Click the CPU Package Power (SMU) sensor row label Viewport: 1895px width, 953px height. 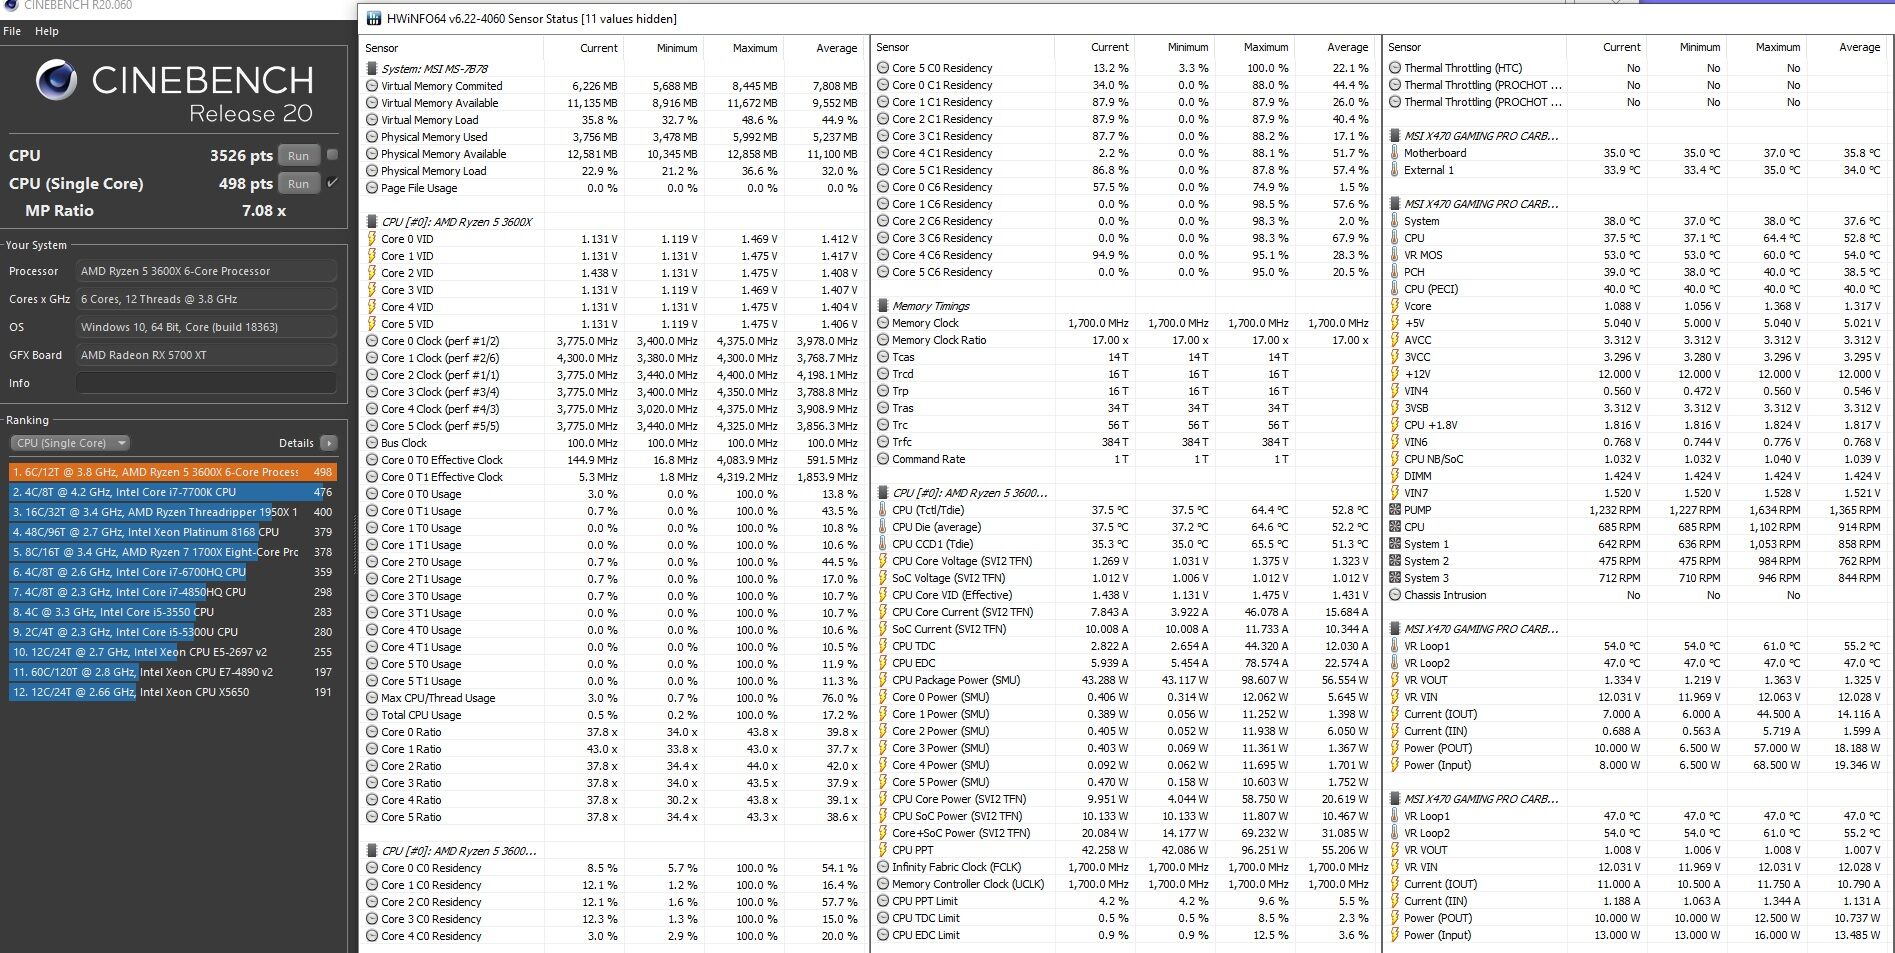tap(956, 680)
